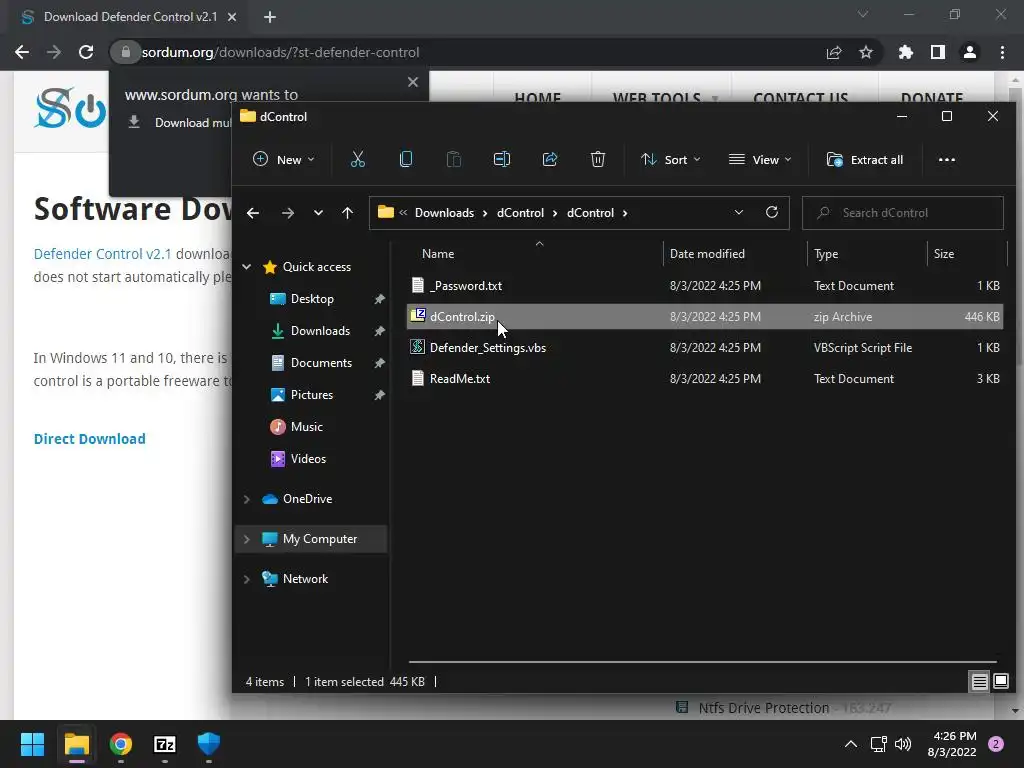This screenshot has width=1024, height=768.
Task: Go forward in File Explorer navigation
Action: pos(287,213)
